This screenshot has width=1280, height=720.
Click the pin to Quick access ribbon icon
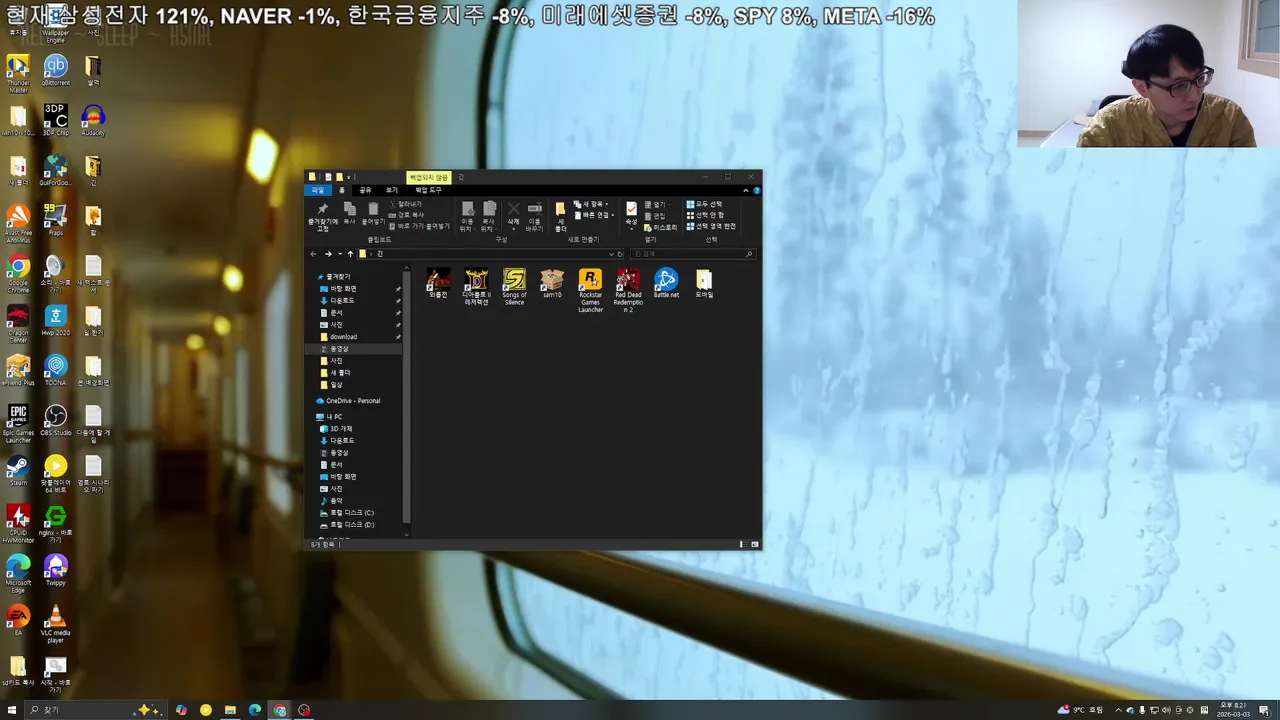(x=322, y=217)
